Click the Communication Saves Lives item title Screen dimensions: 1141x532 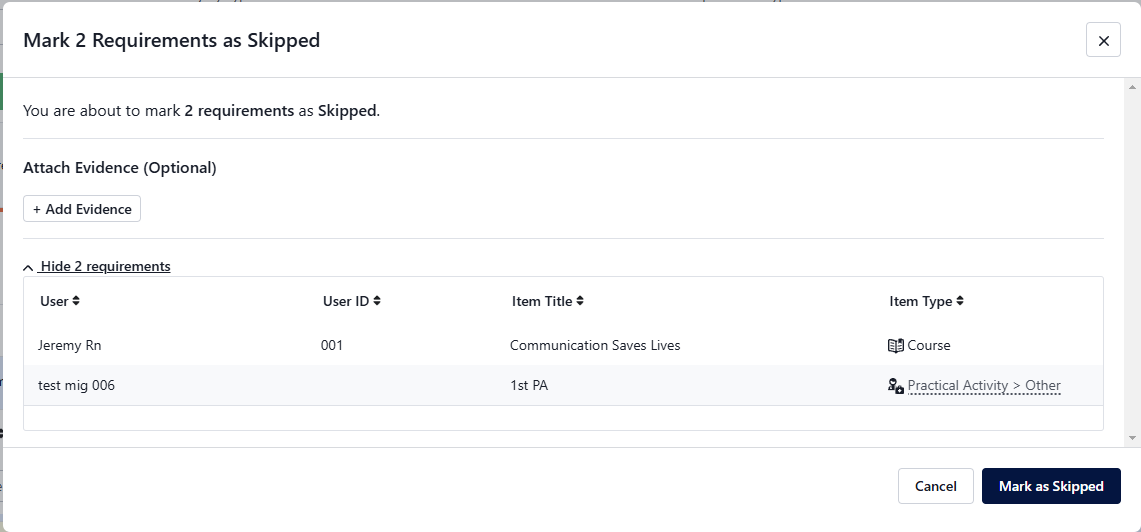[595, 346]
